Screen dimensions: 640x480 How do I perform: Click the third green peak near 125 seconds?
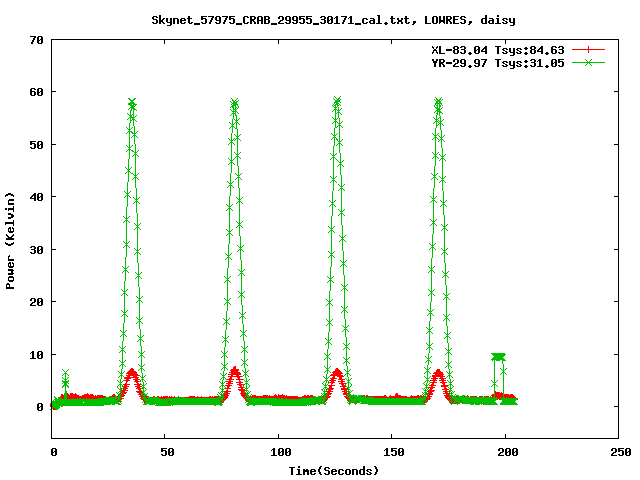pyautogui.click(x=337, y=101)
